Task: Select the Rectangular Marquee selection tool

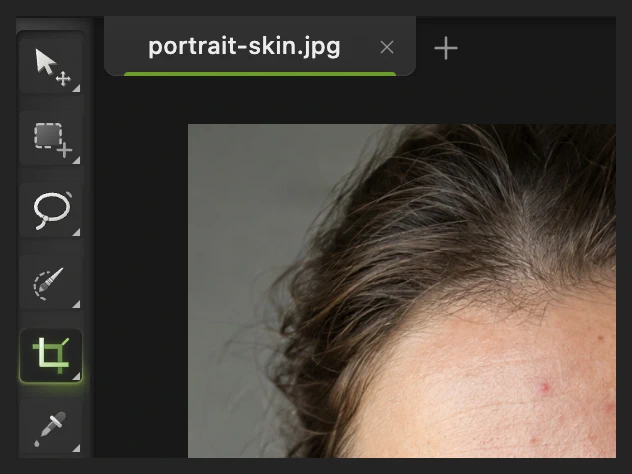Action: (51, 138)
